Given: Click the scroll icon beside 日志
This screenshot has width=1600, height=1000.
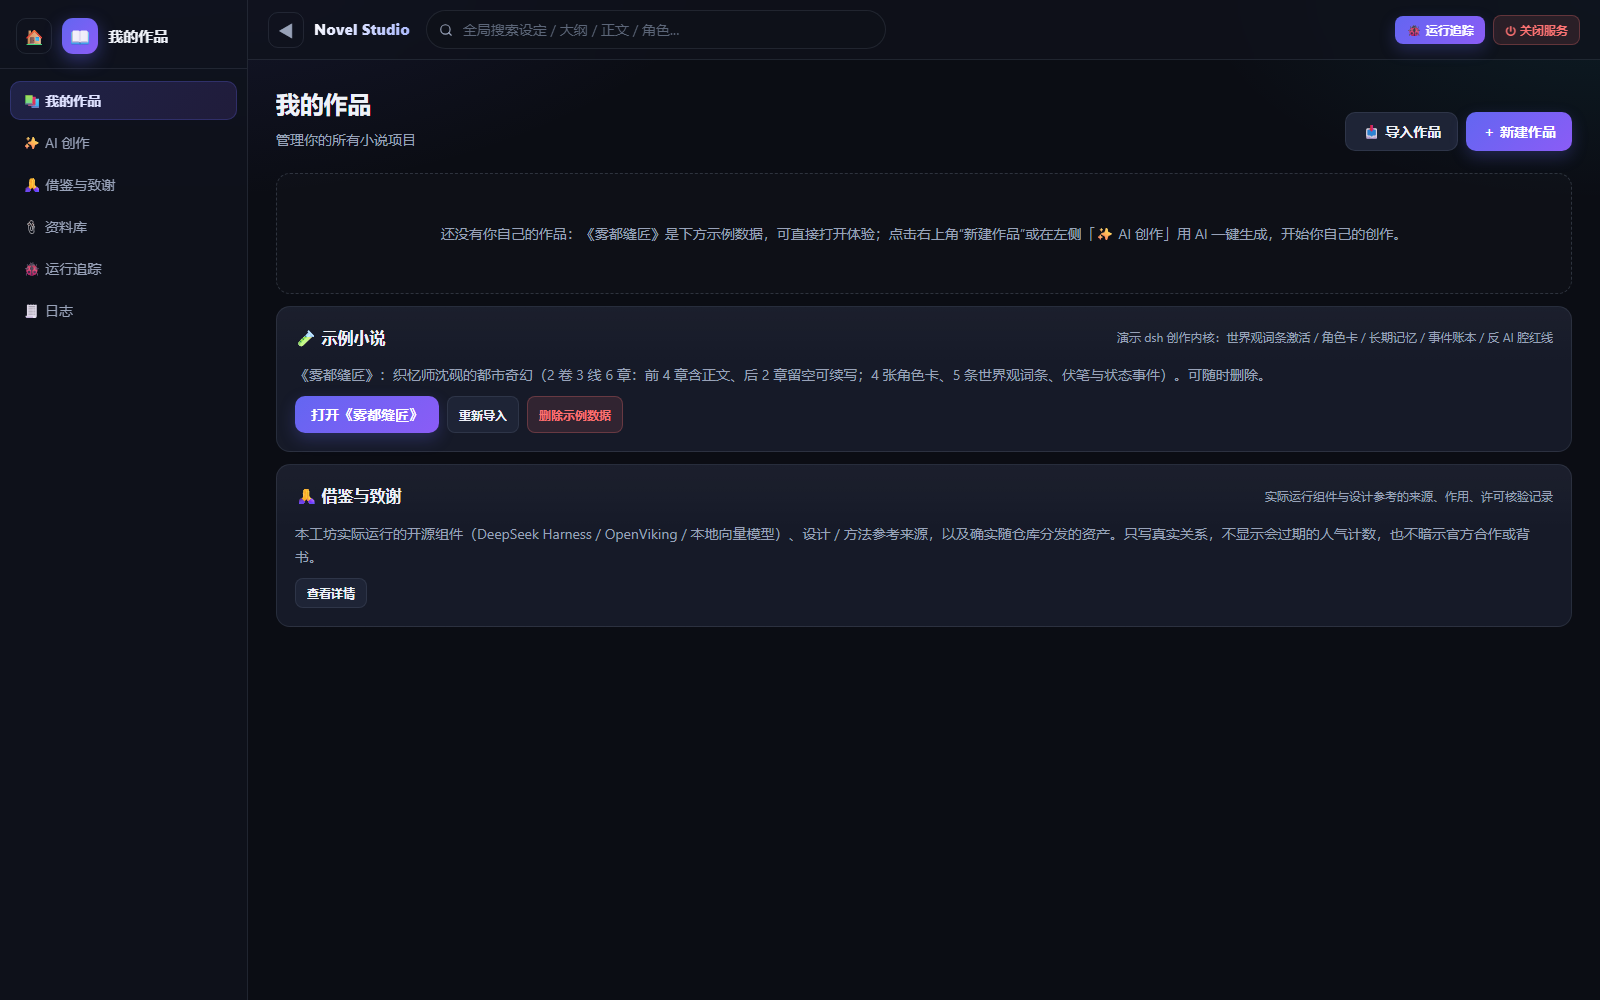Looking at the screenshot, I should tap(32, 311).
